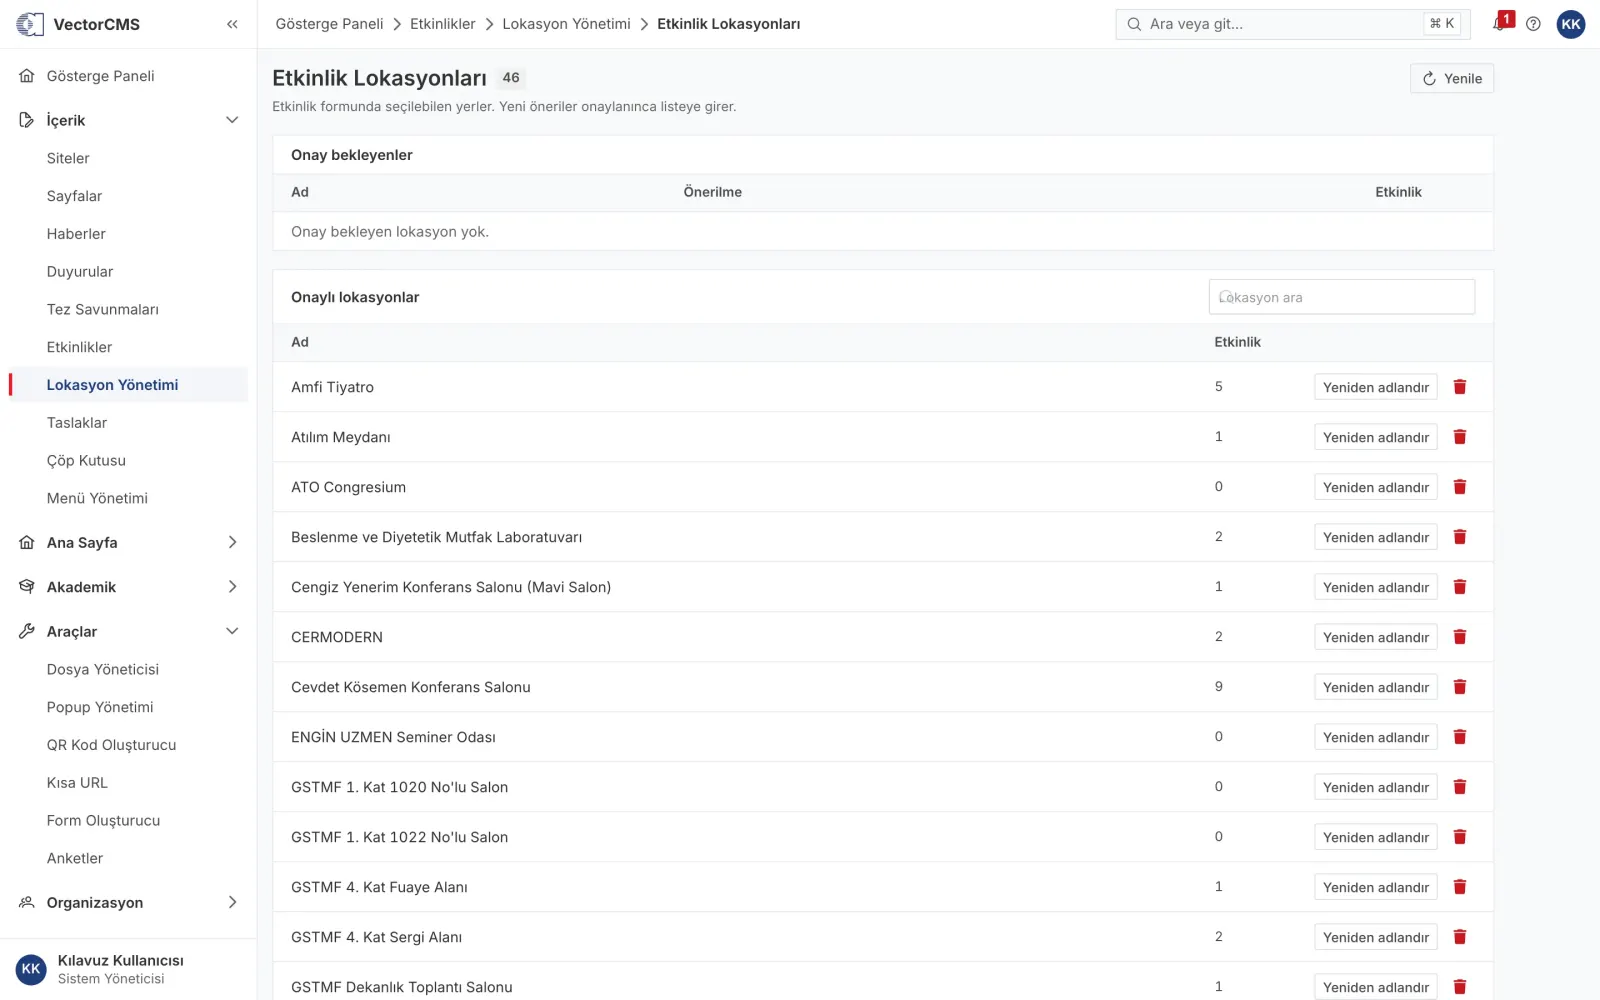Delete the Atılım Meydanı location
This screenshot has height=1000, width=1600.
point(1460,437)
